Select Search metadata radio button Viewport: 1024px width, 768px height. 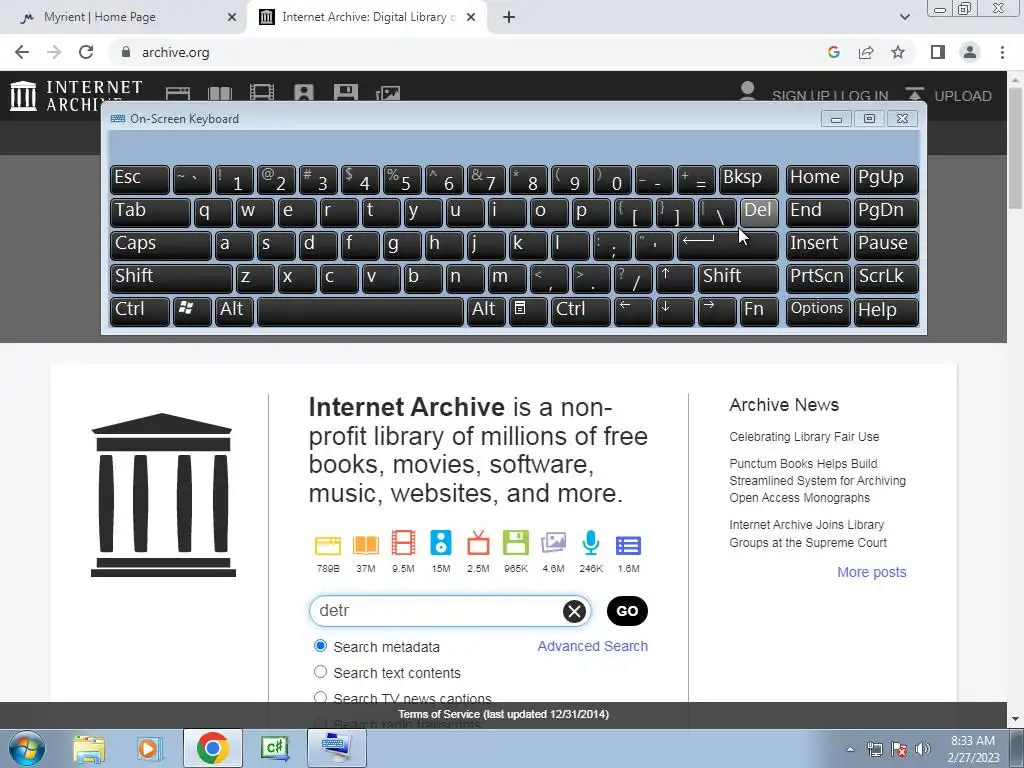click(x=320, y=646)
